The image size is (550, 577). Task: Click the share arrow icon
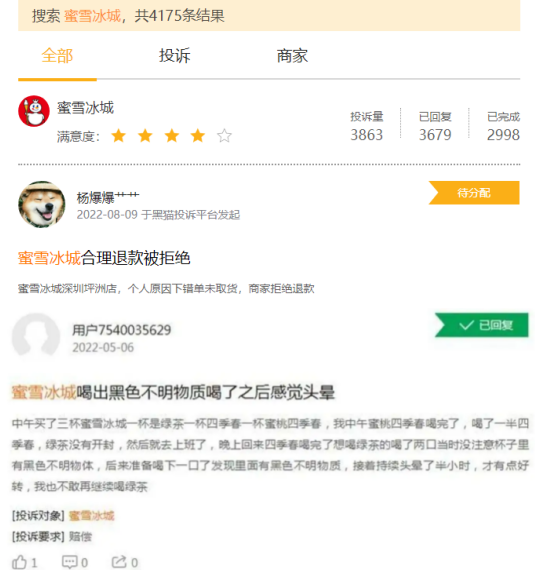click(119, 562)
